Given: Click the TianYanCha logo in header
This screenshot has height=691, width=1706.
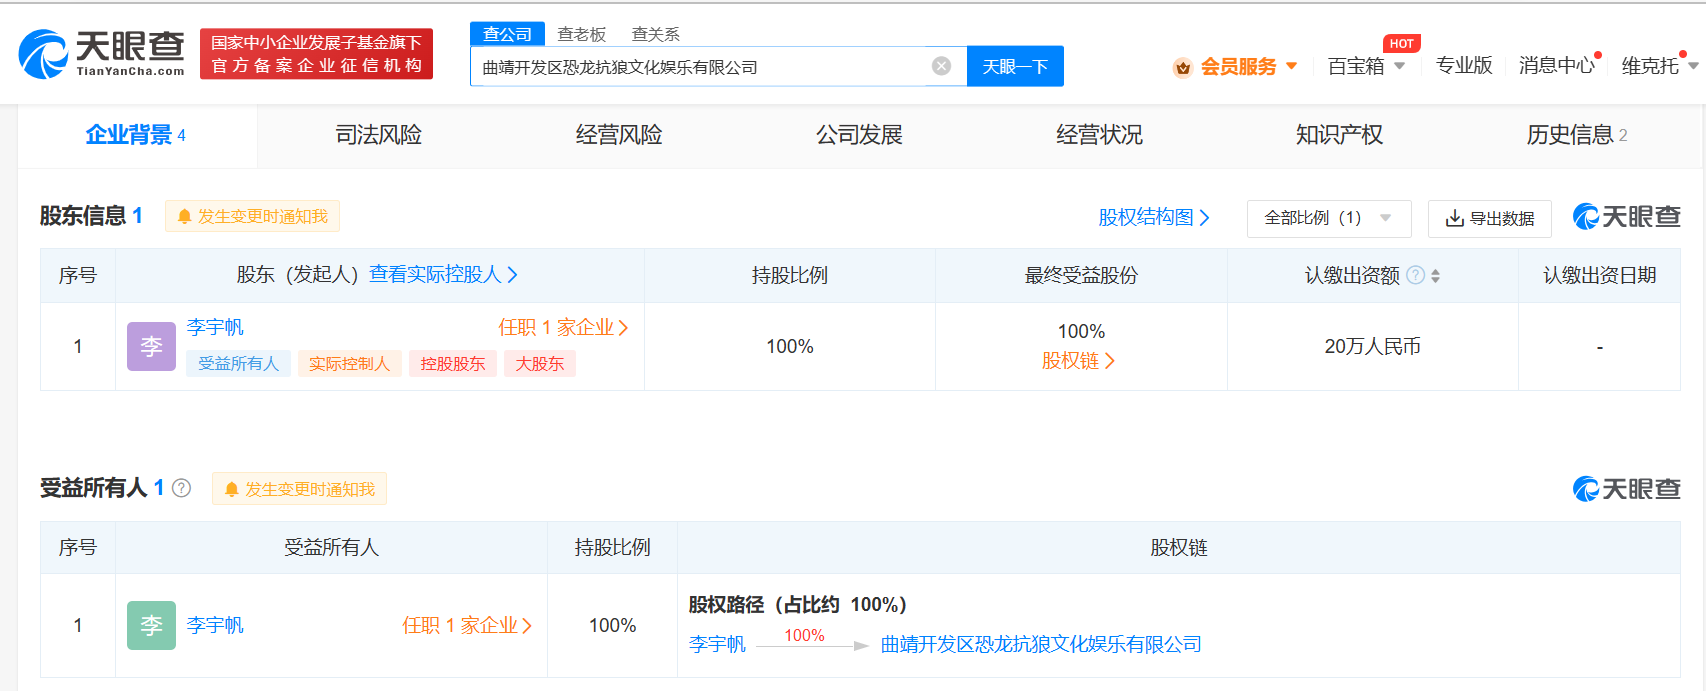Looking at the screenshot, I should click(x=102, y=54).
